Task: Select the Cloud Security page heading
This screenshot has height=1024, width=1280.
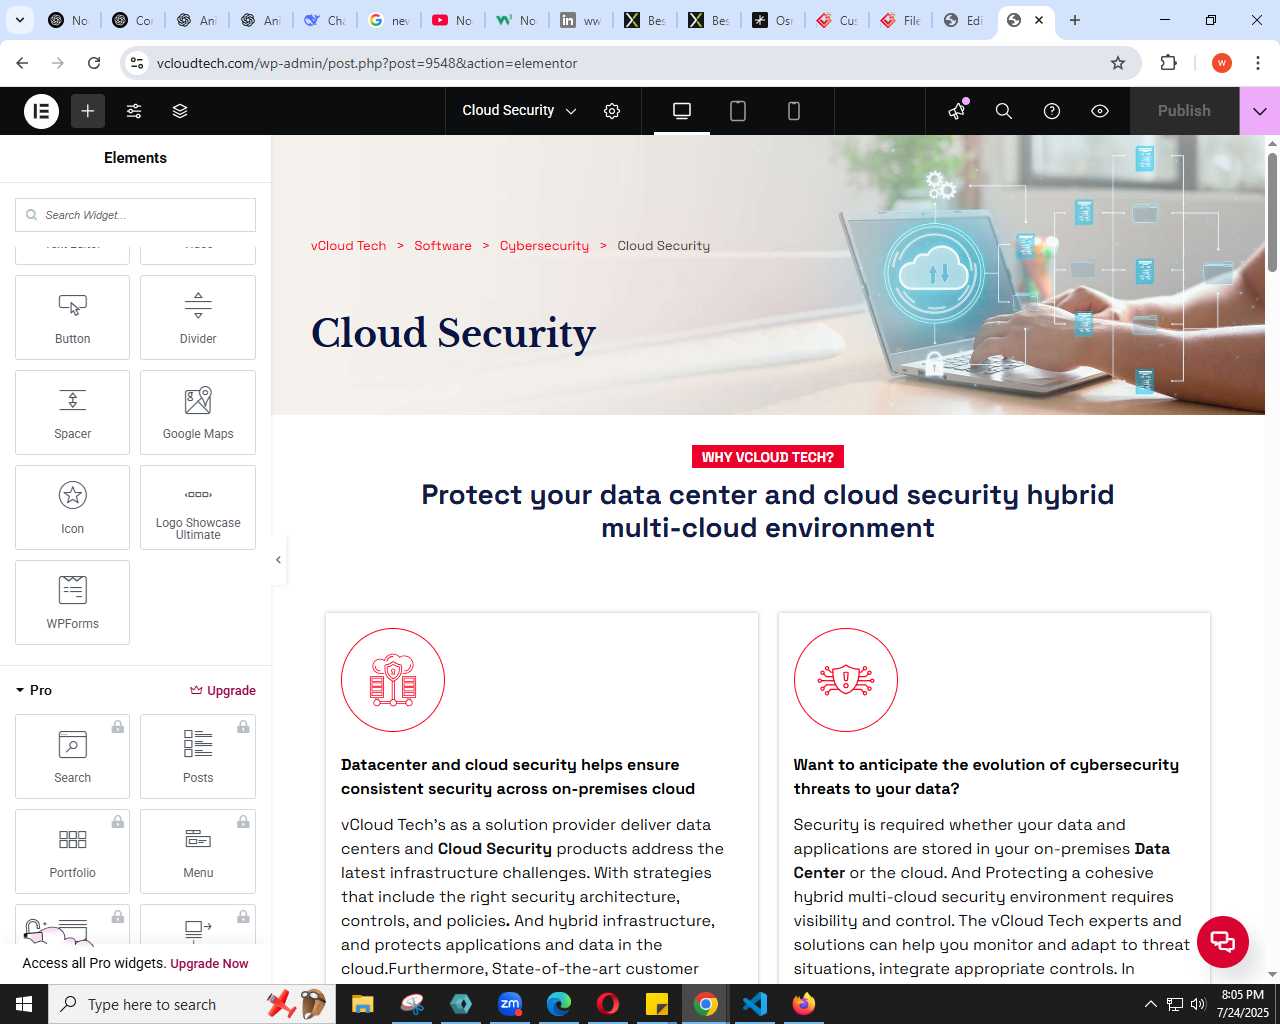Action: [453, 333]
